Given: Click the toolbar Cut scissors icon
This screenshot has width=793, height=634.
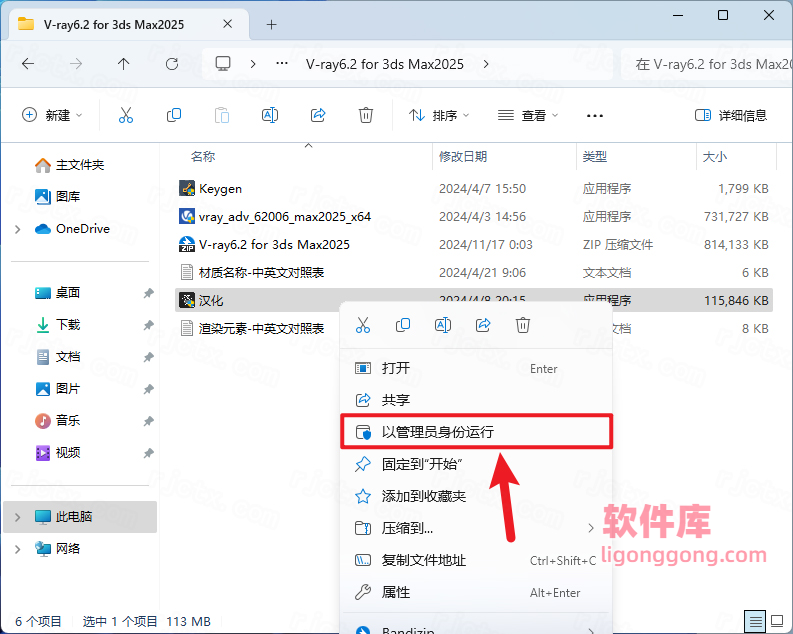Looking at the screenshot, I should [x=125, y=115].
